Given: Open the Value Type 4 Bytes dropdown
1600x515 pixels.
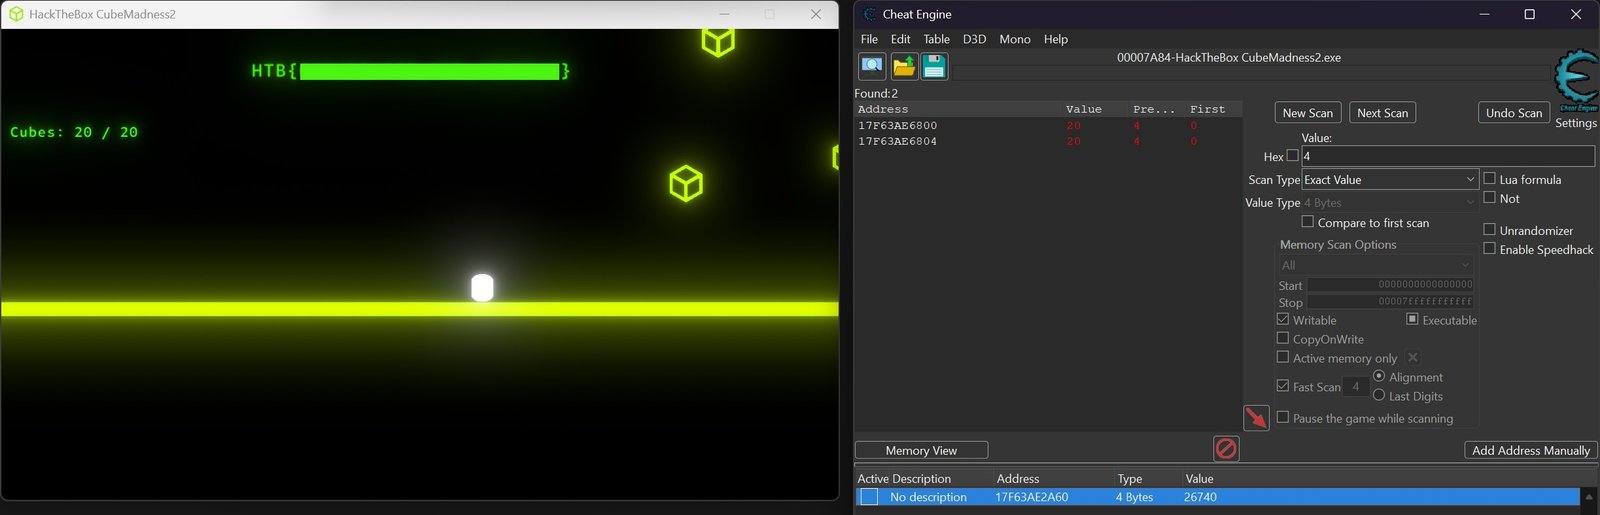Looking at the screenshot, I should pyautogui.click(x=1390, y=203).
